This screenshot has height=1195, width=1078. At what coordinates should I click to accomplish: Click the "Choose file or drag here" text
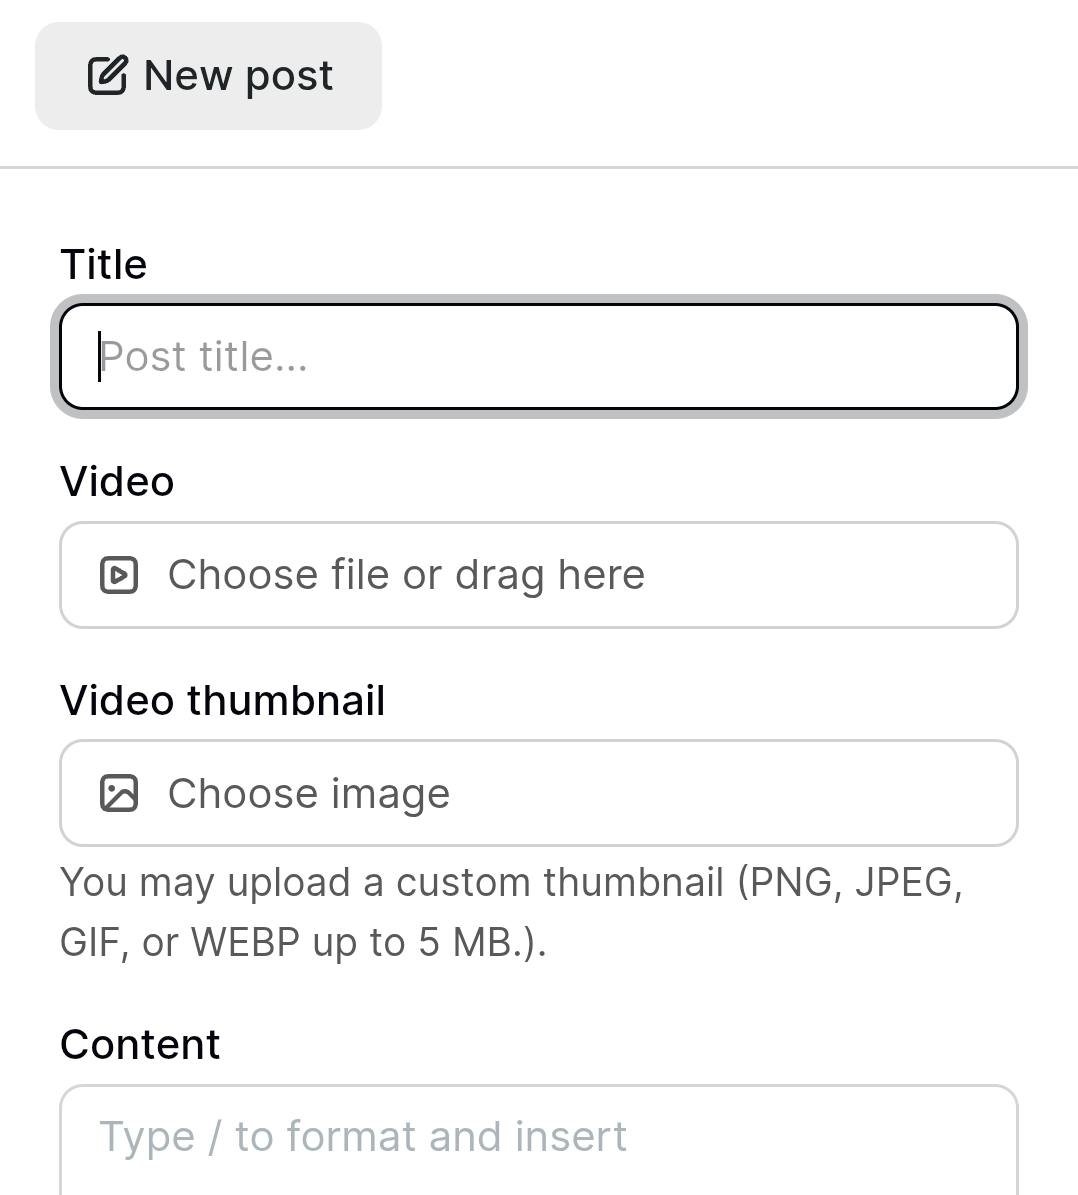[x=406, y=575]
